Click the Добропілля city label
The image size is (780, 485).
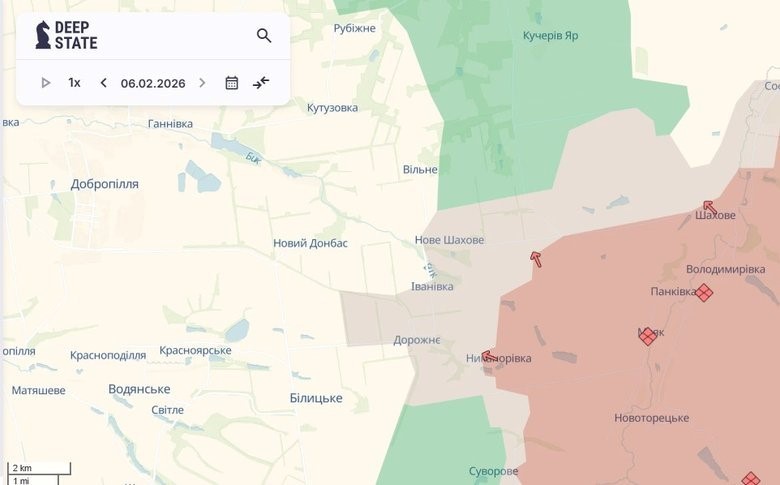[x=105, y=184]
